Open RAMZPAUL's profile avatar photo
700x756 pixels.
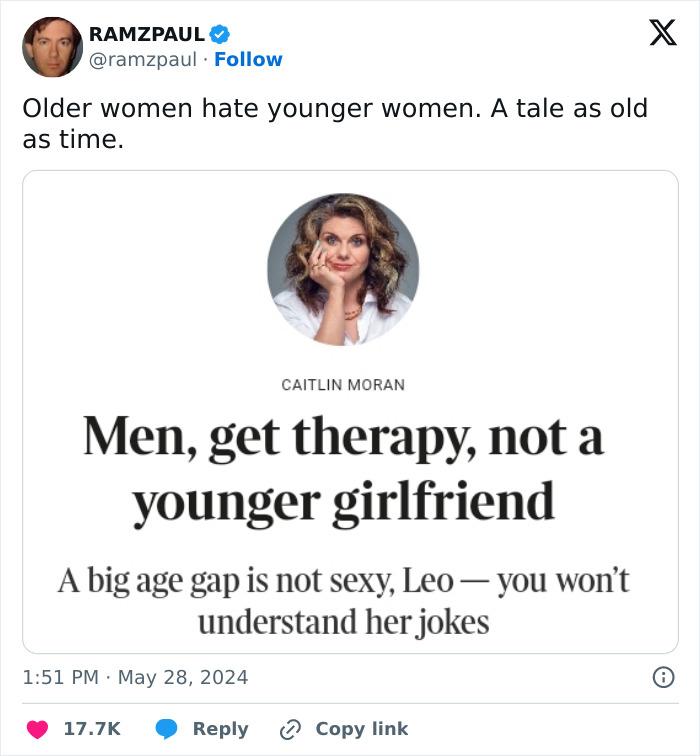click(x=52, y=47)
